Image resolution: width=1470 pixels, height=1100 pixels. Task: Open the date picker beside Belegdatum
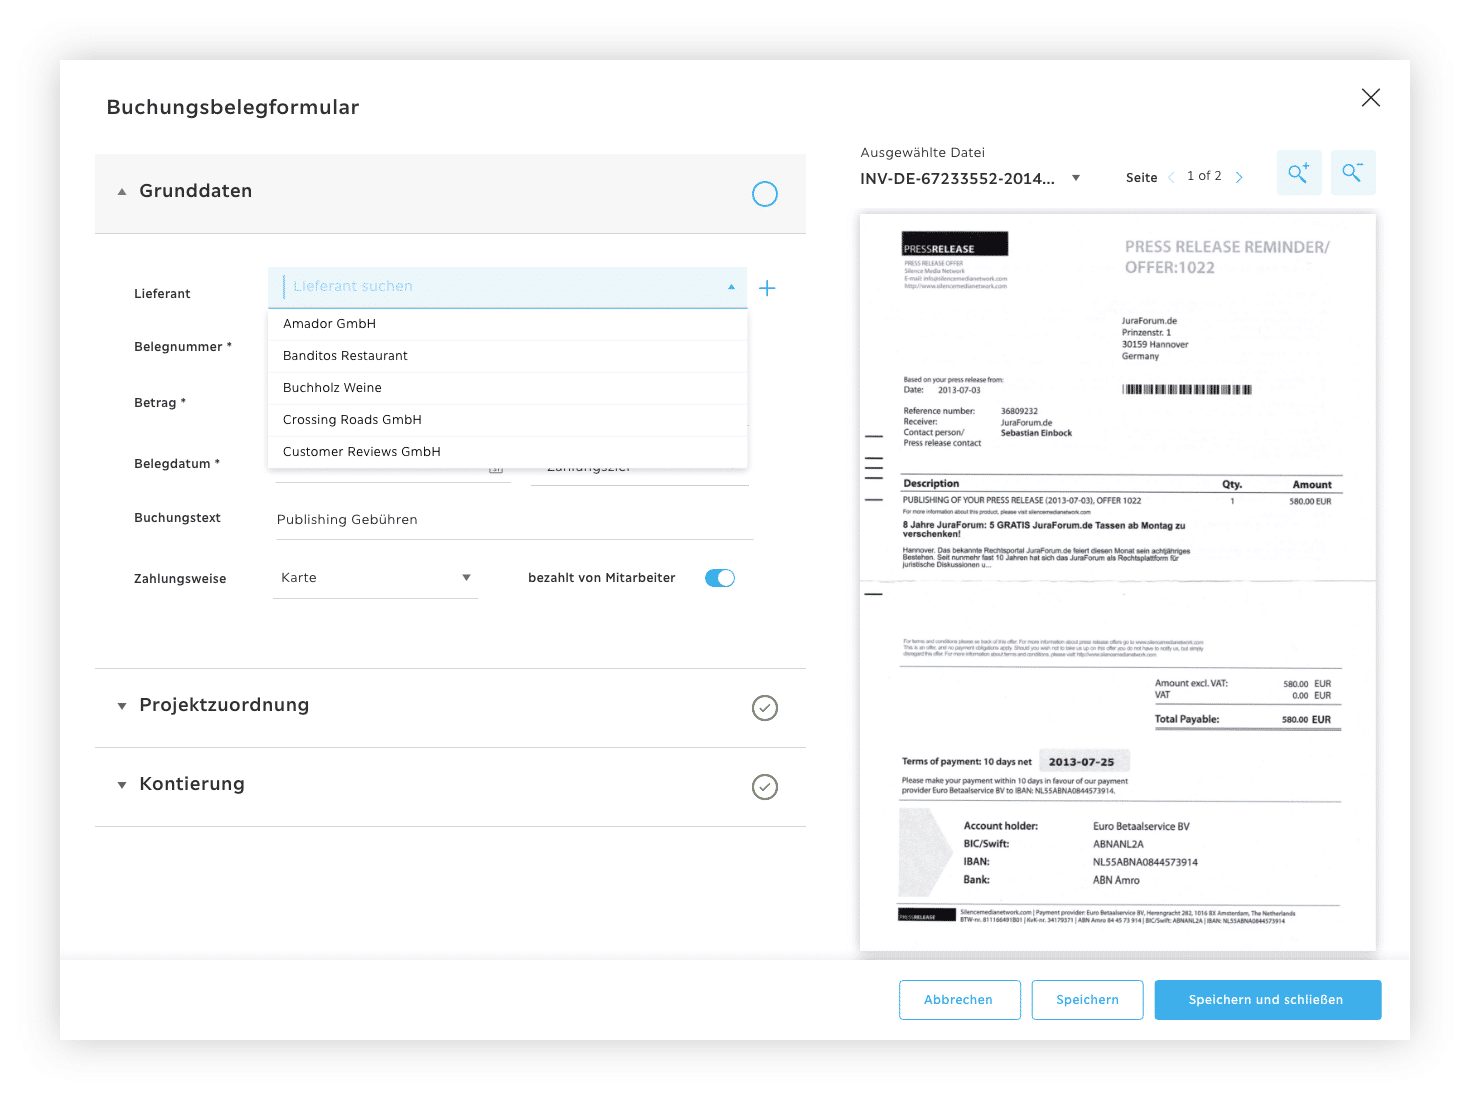pyautogui.click(x=496, y=467)
